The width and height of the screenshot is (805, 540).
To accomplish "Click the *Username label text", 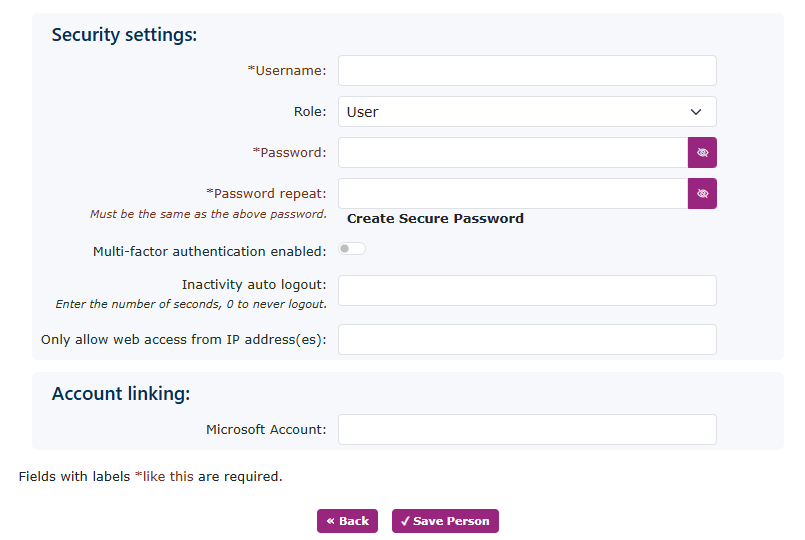I will (x=287, y=71).
